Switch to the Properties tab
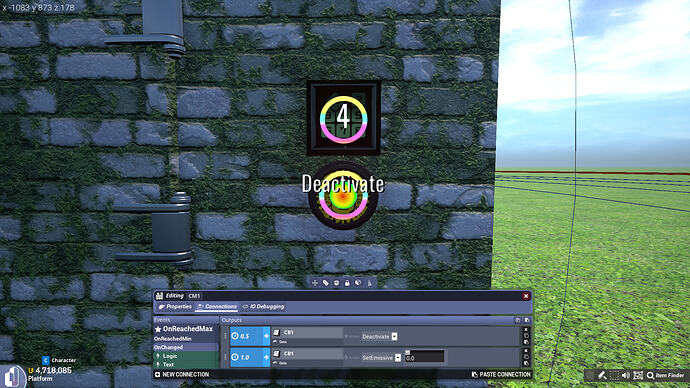The width and height of the screenshot is (690, 388). tap(175, 307)
